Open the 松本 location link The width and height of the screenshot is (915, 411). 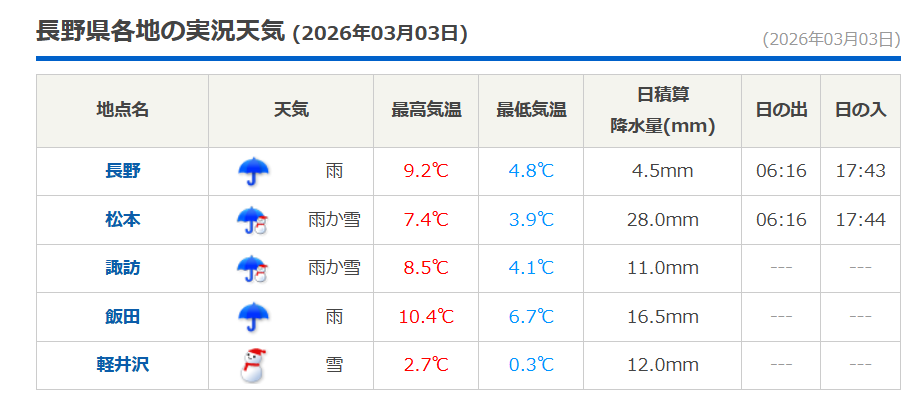coord(123,220)
